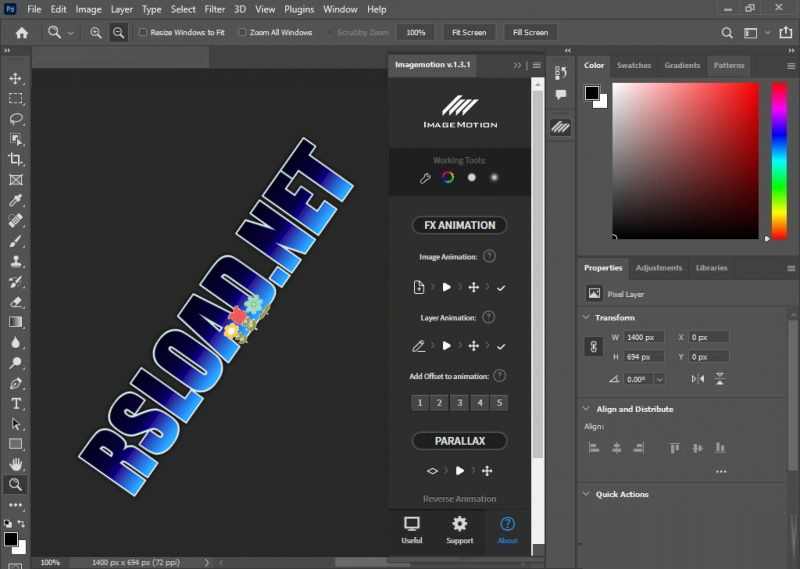Collapse the Quick Actions section

pos(586,494)
